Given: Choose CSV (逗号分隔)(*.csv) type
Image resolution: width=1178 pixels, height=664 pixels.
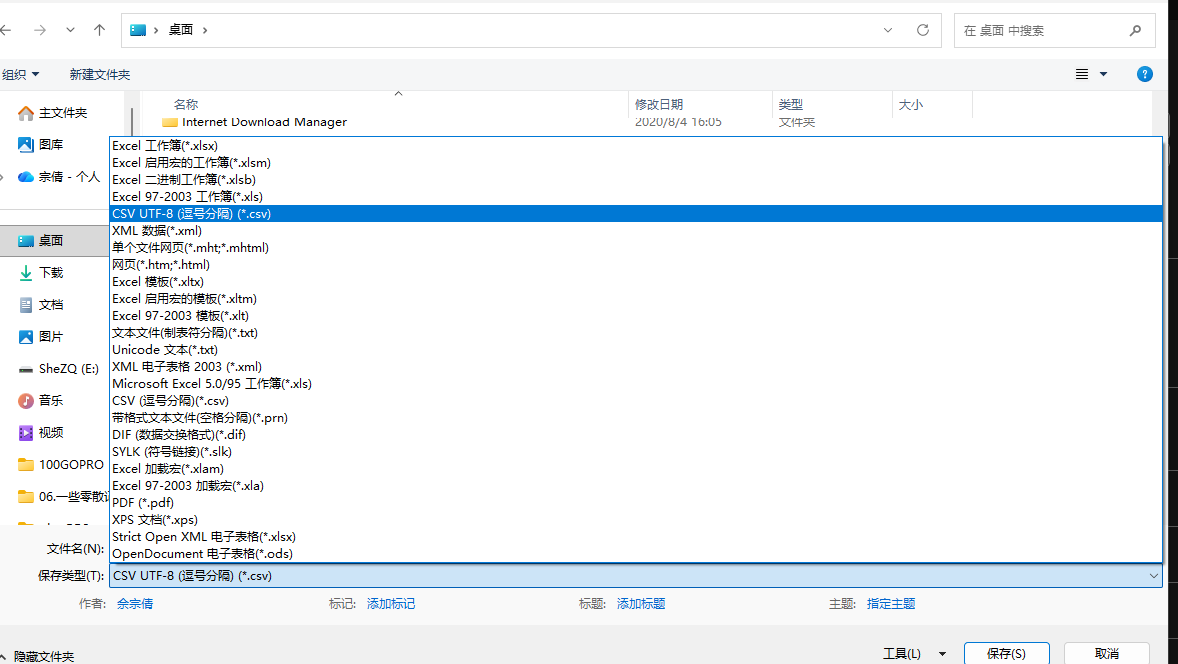Looking at the screenshot, I should pyautogui.click(x=636, y=400).
